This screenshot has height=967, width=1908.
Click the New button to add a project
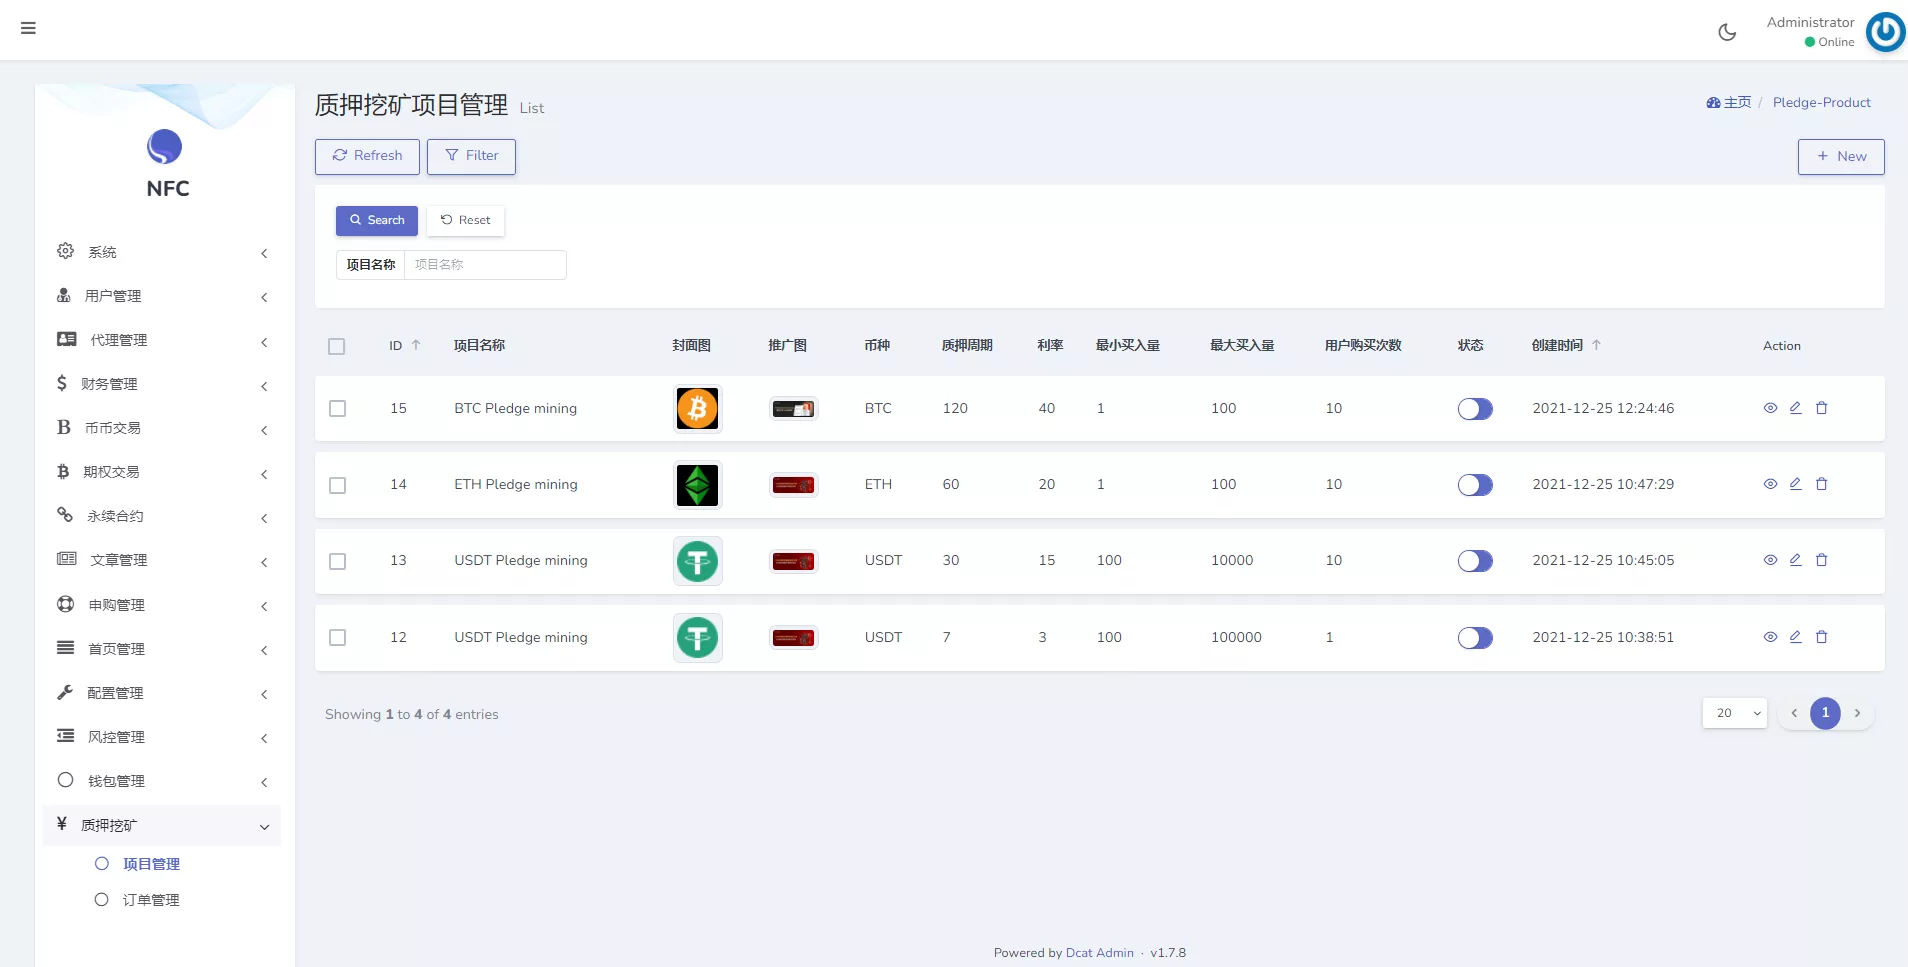coord(1841,156)
